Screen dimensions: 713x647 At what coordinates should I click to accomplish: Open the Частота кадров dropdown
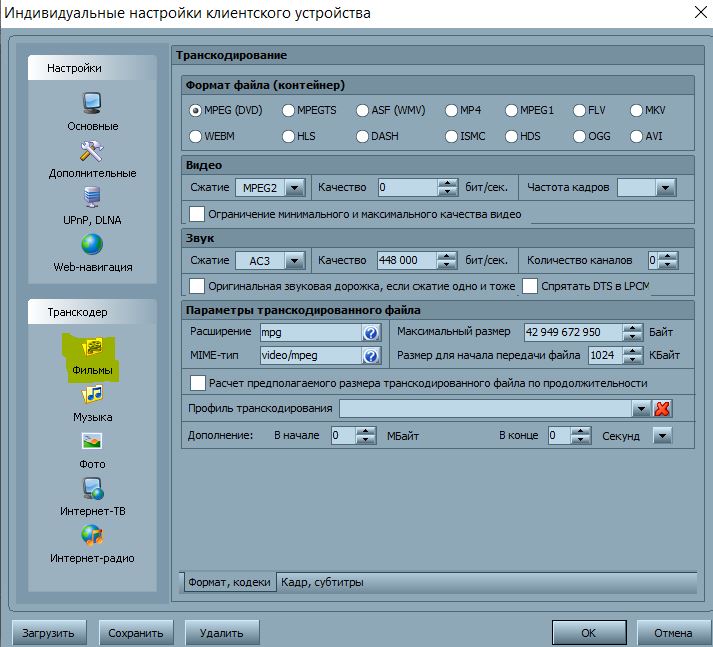[x=663, y=187]
